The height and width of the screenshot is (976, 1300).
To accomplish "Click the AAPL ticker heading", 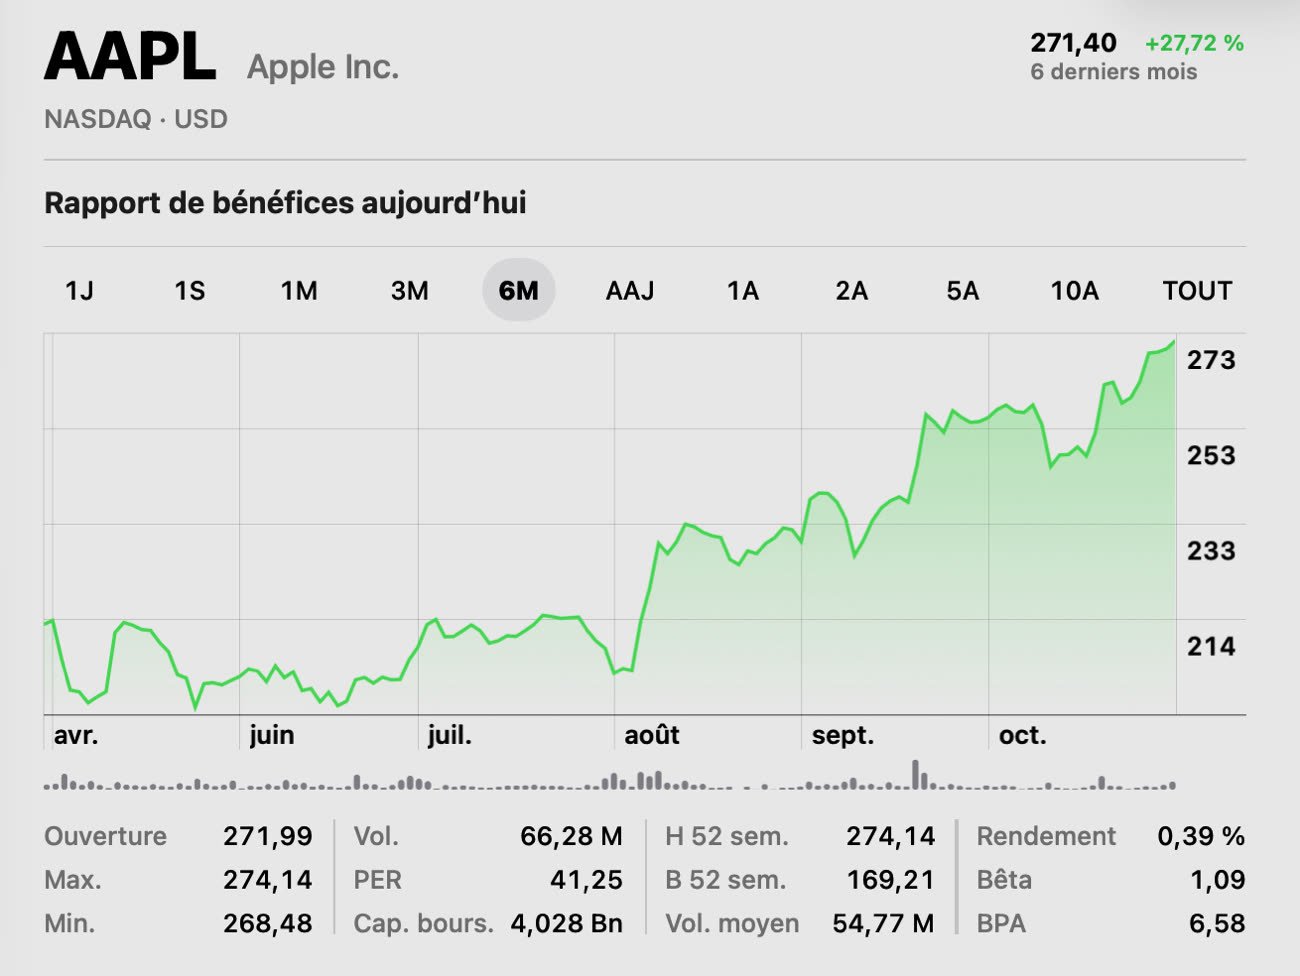I will [x=130, y=57].
